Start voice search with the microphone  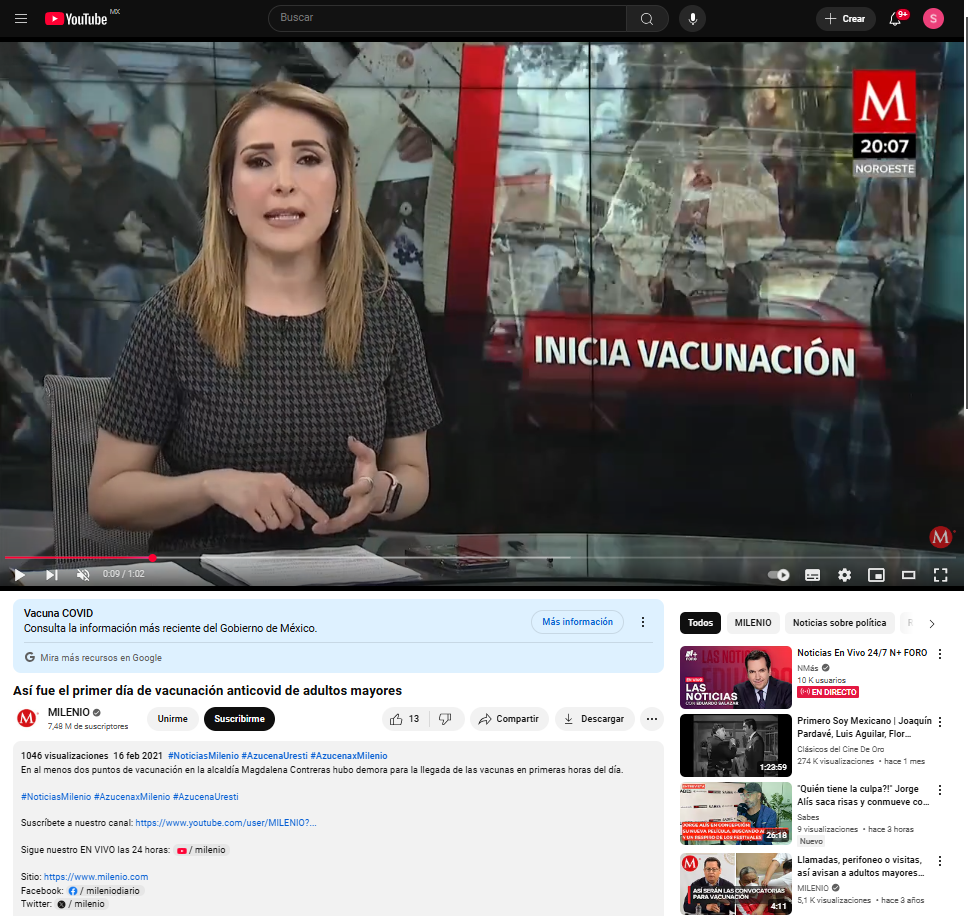click(x=693, y=19)
